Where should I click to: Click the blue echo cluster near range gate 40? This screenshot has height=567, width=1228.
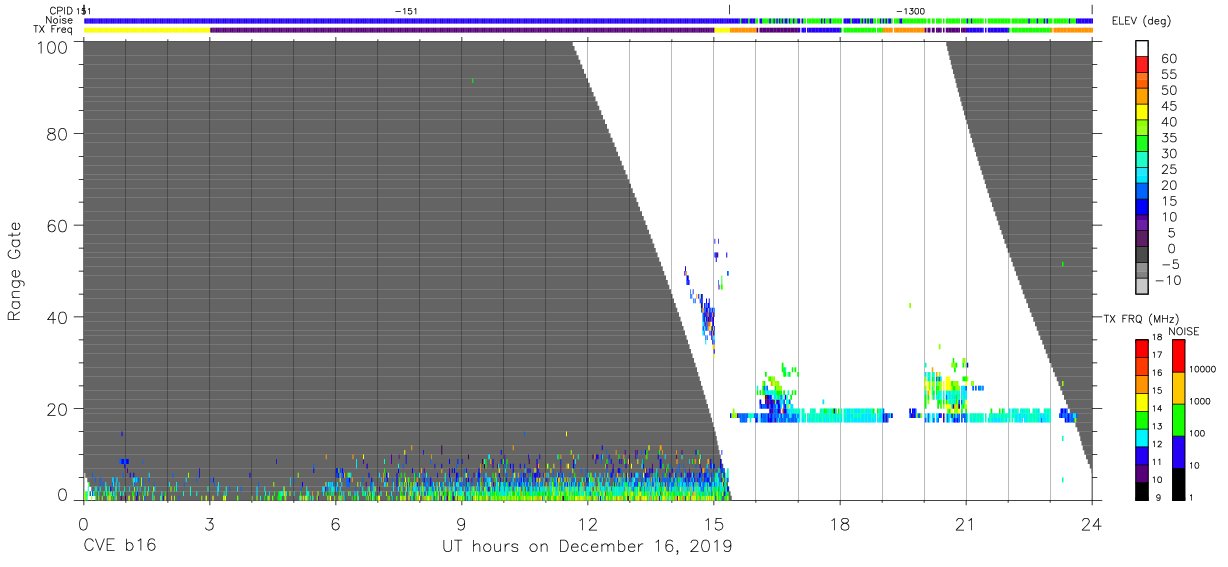709,320
